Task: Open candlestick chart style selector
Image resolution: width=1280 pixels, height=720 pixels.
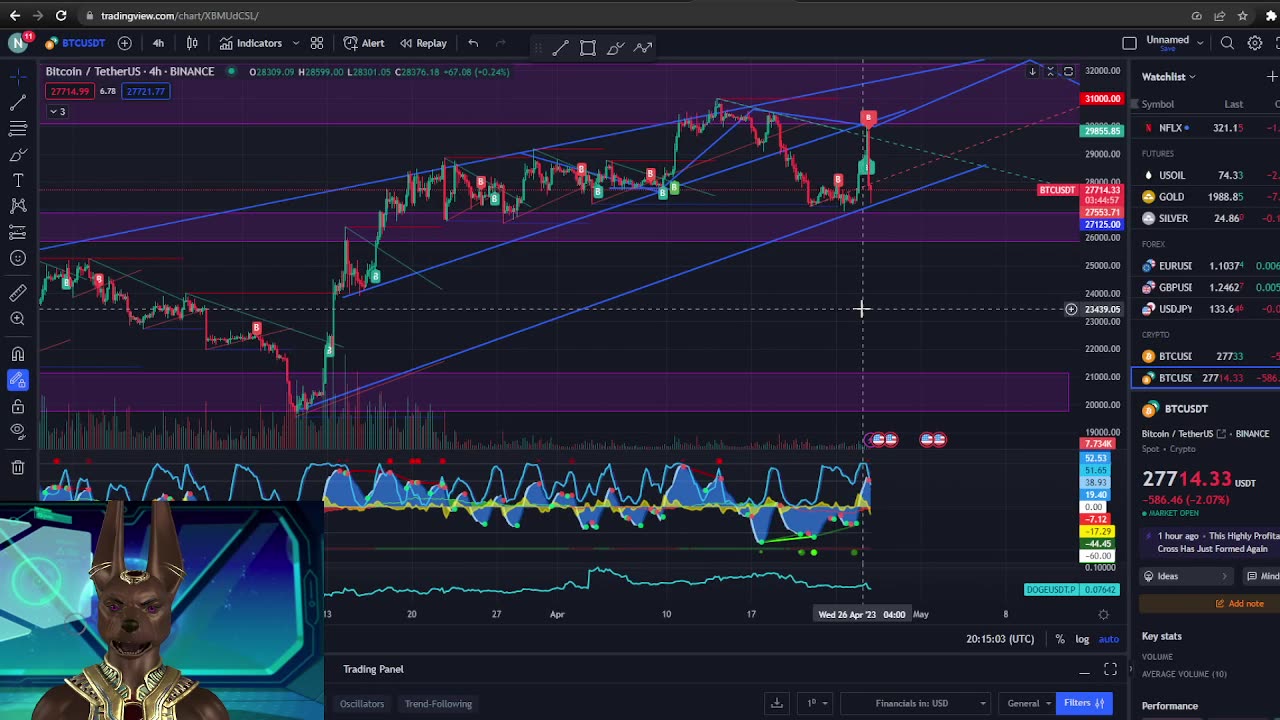Action: 192,43
